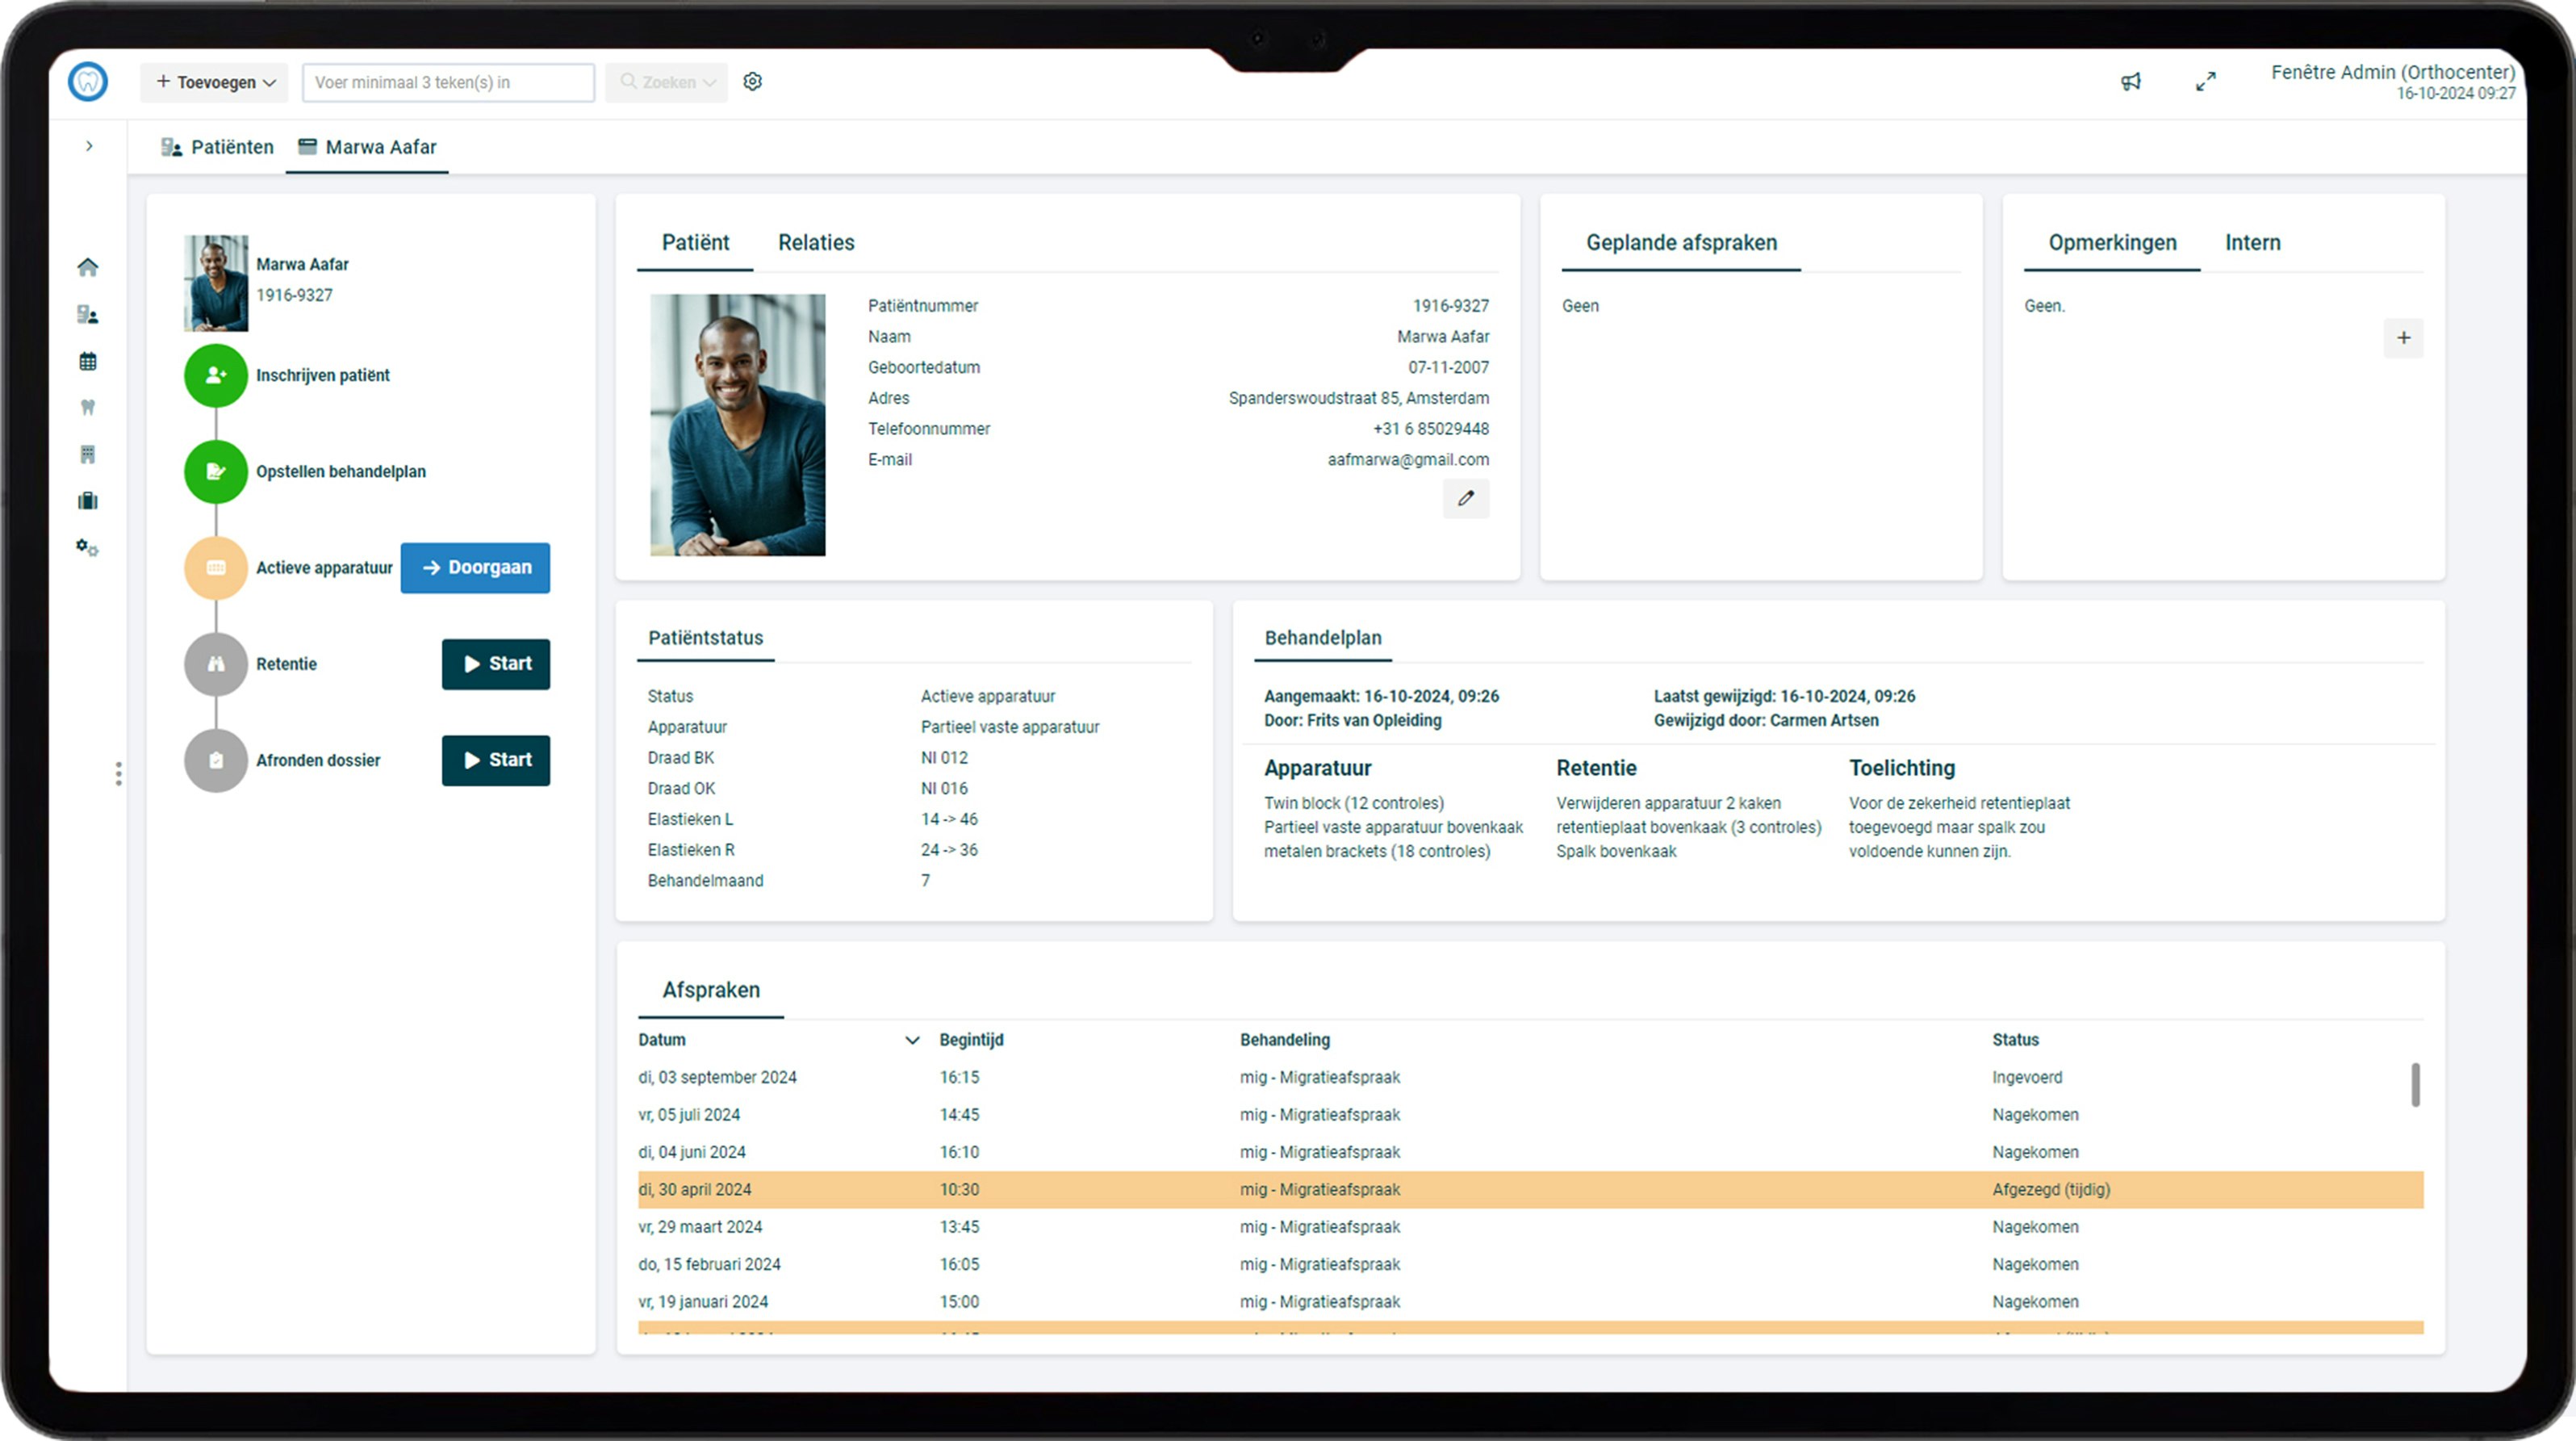Edit patient details with pencil icon

point(1465,498)
